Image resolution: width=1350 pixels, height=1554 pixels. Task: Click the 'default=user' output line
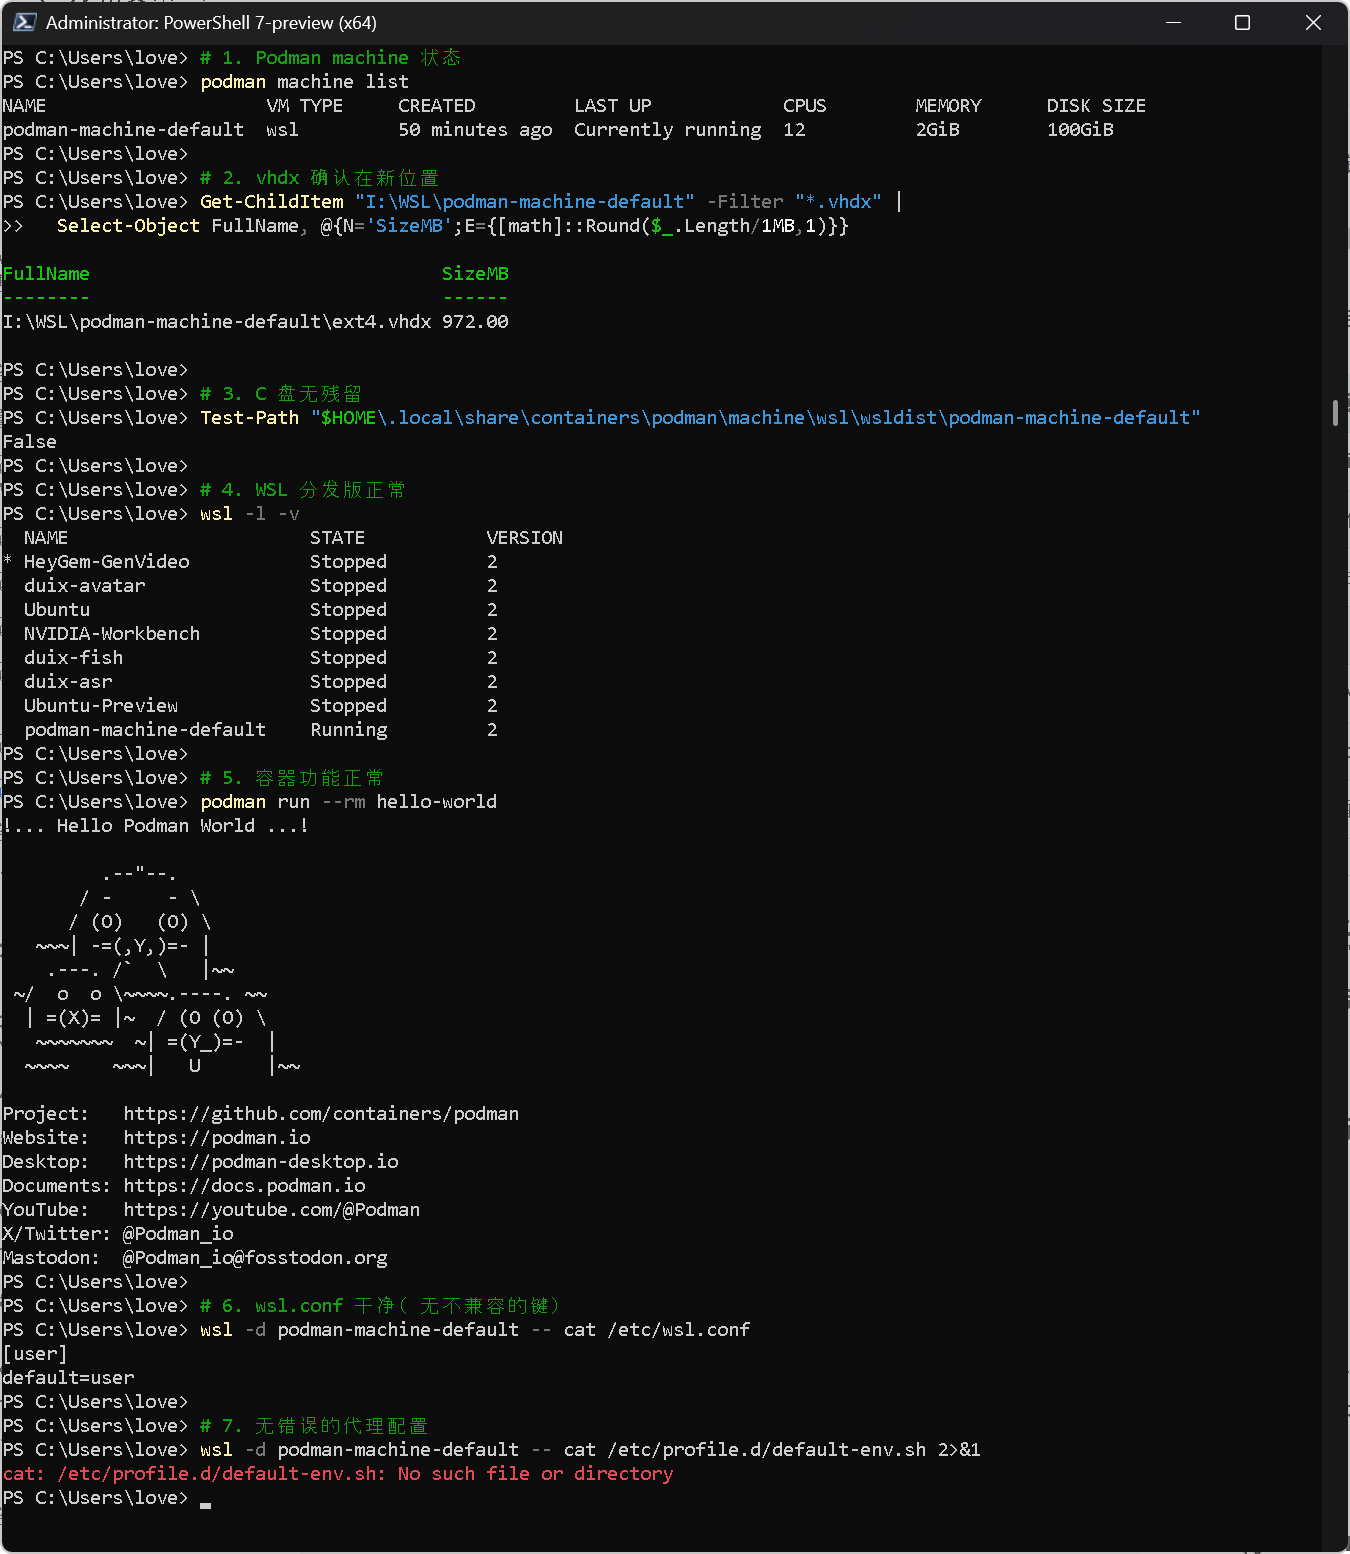coord(68,1378)
